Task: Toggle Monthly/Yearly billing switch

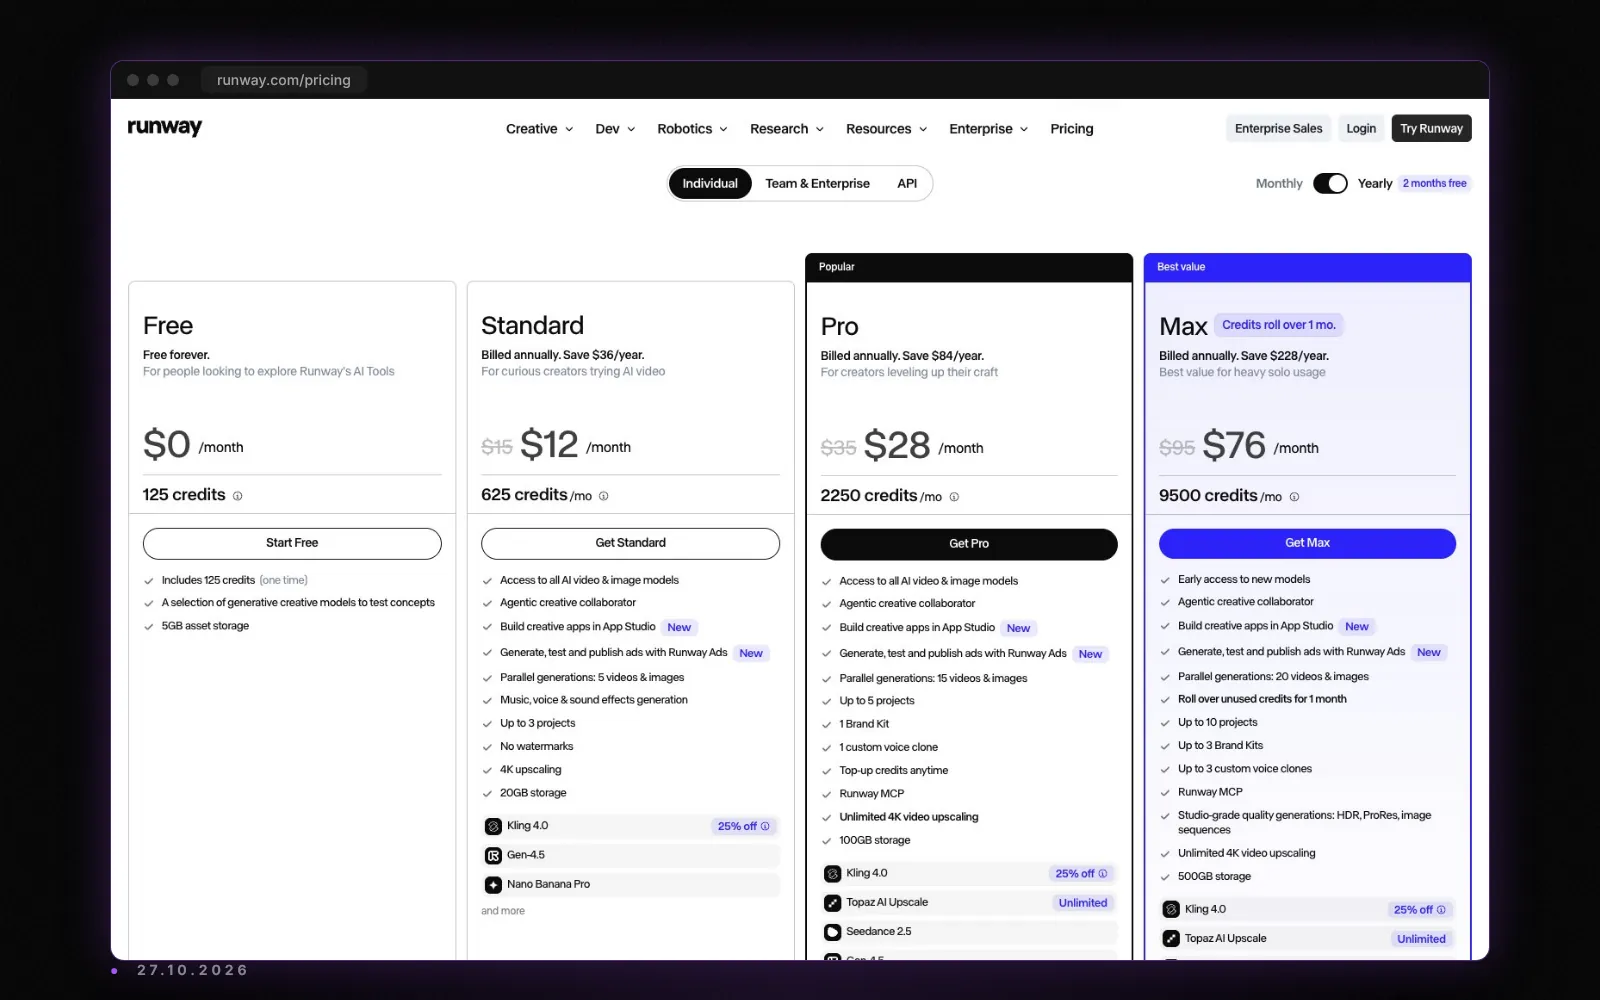Action: pyautogui.click(x=1330, y=183)
